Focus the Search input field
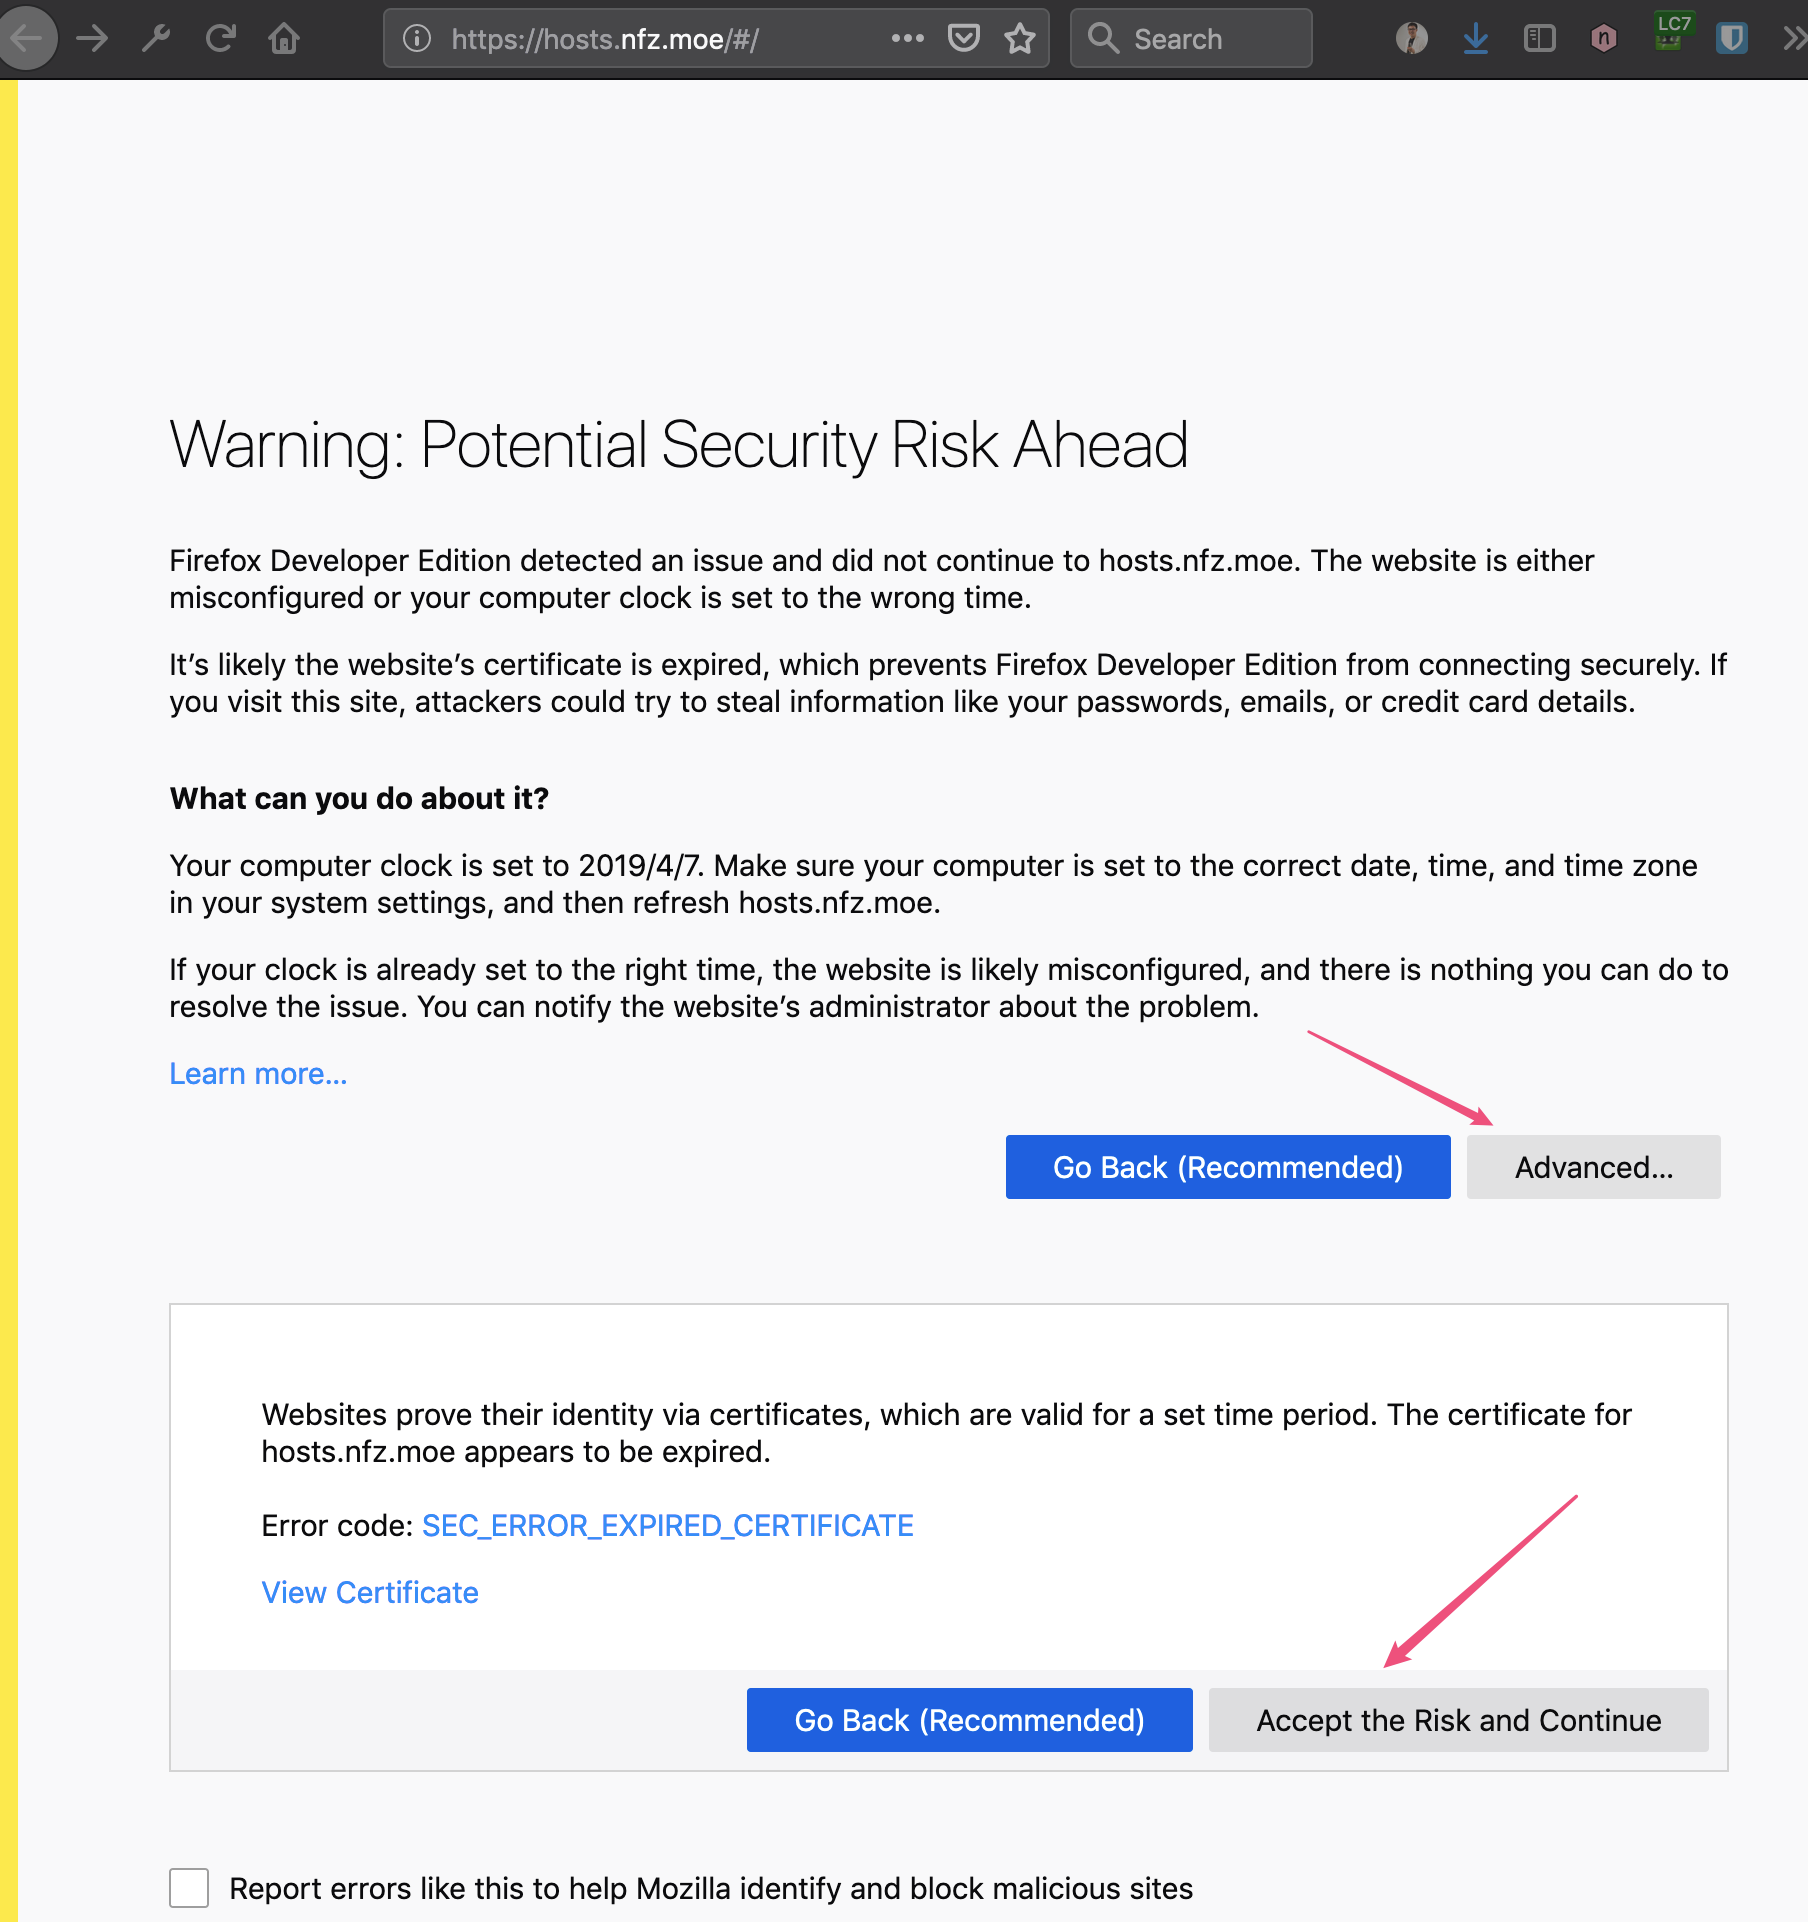This screenshot has height=1922, width=1808. coord(1191,39)
